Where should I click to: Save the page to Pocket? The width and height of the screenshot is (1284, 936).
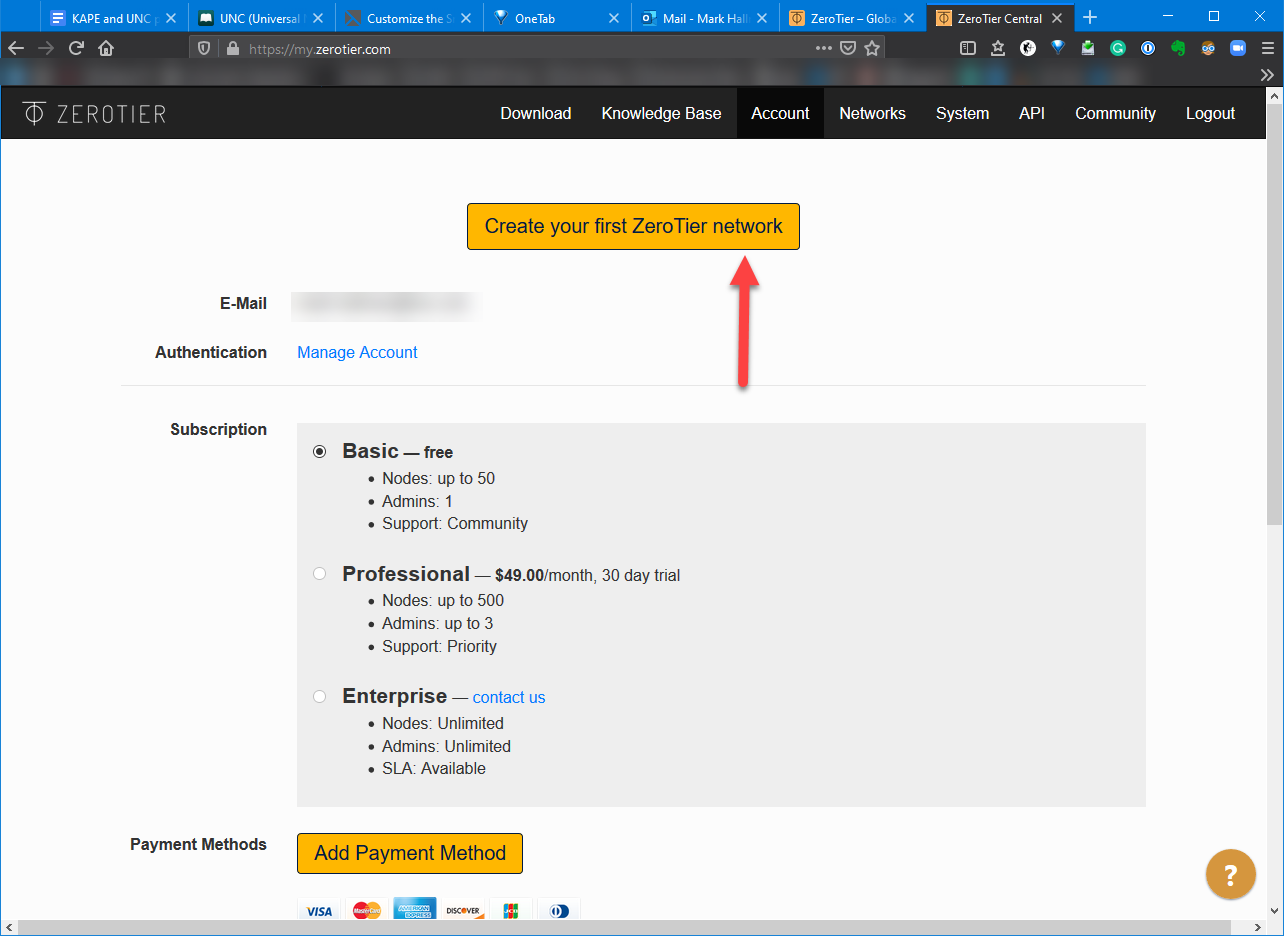pos(848,48)
